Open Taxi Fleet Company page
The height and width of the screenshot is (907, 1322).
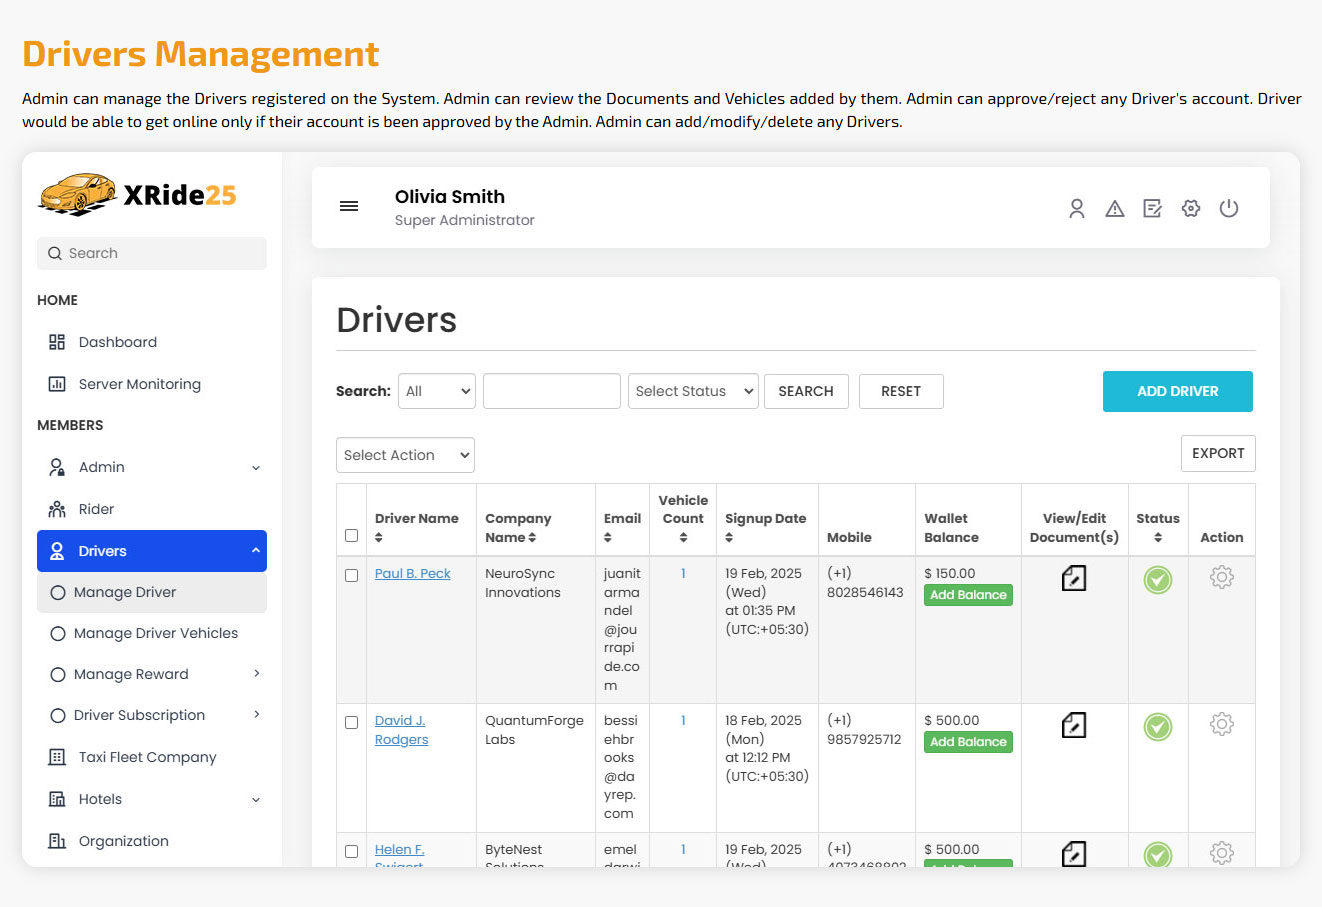[x=147, y=757]
